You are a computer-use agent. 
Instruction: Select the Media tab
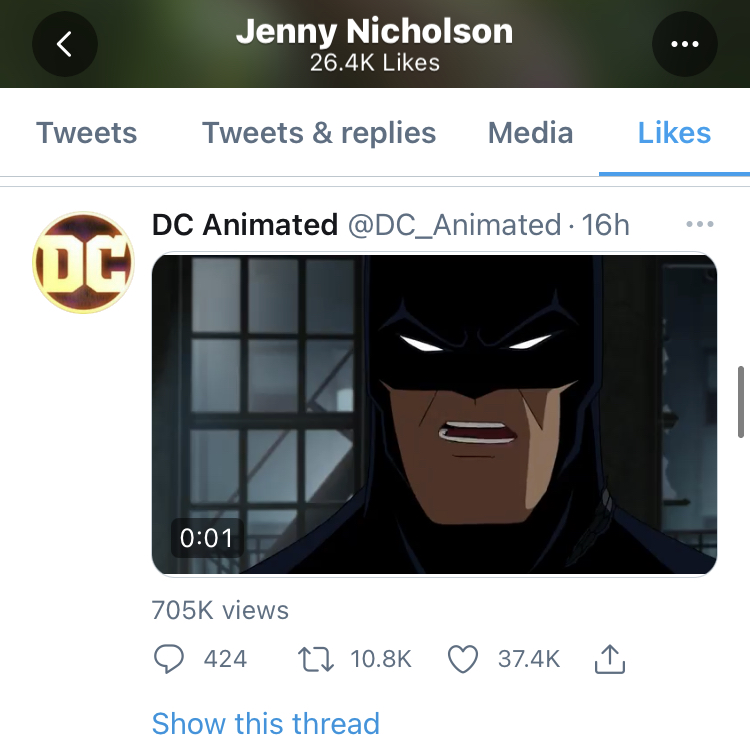(x=531, y=133)
